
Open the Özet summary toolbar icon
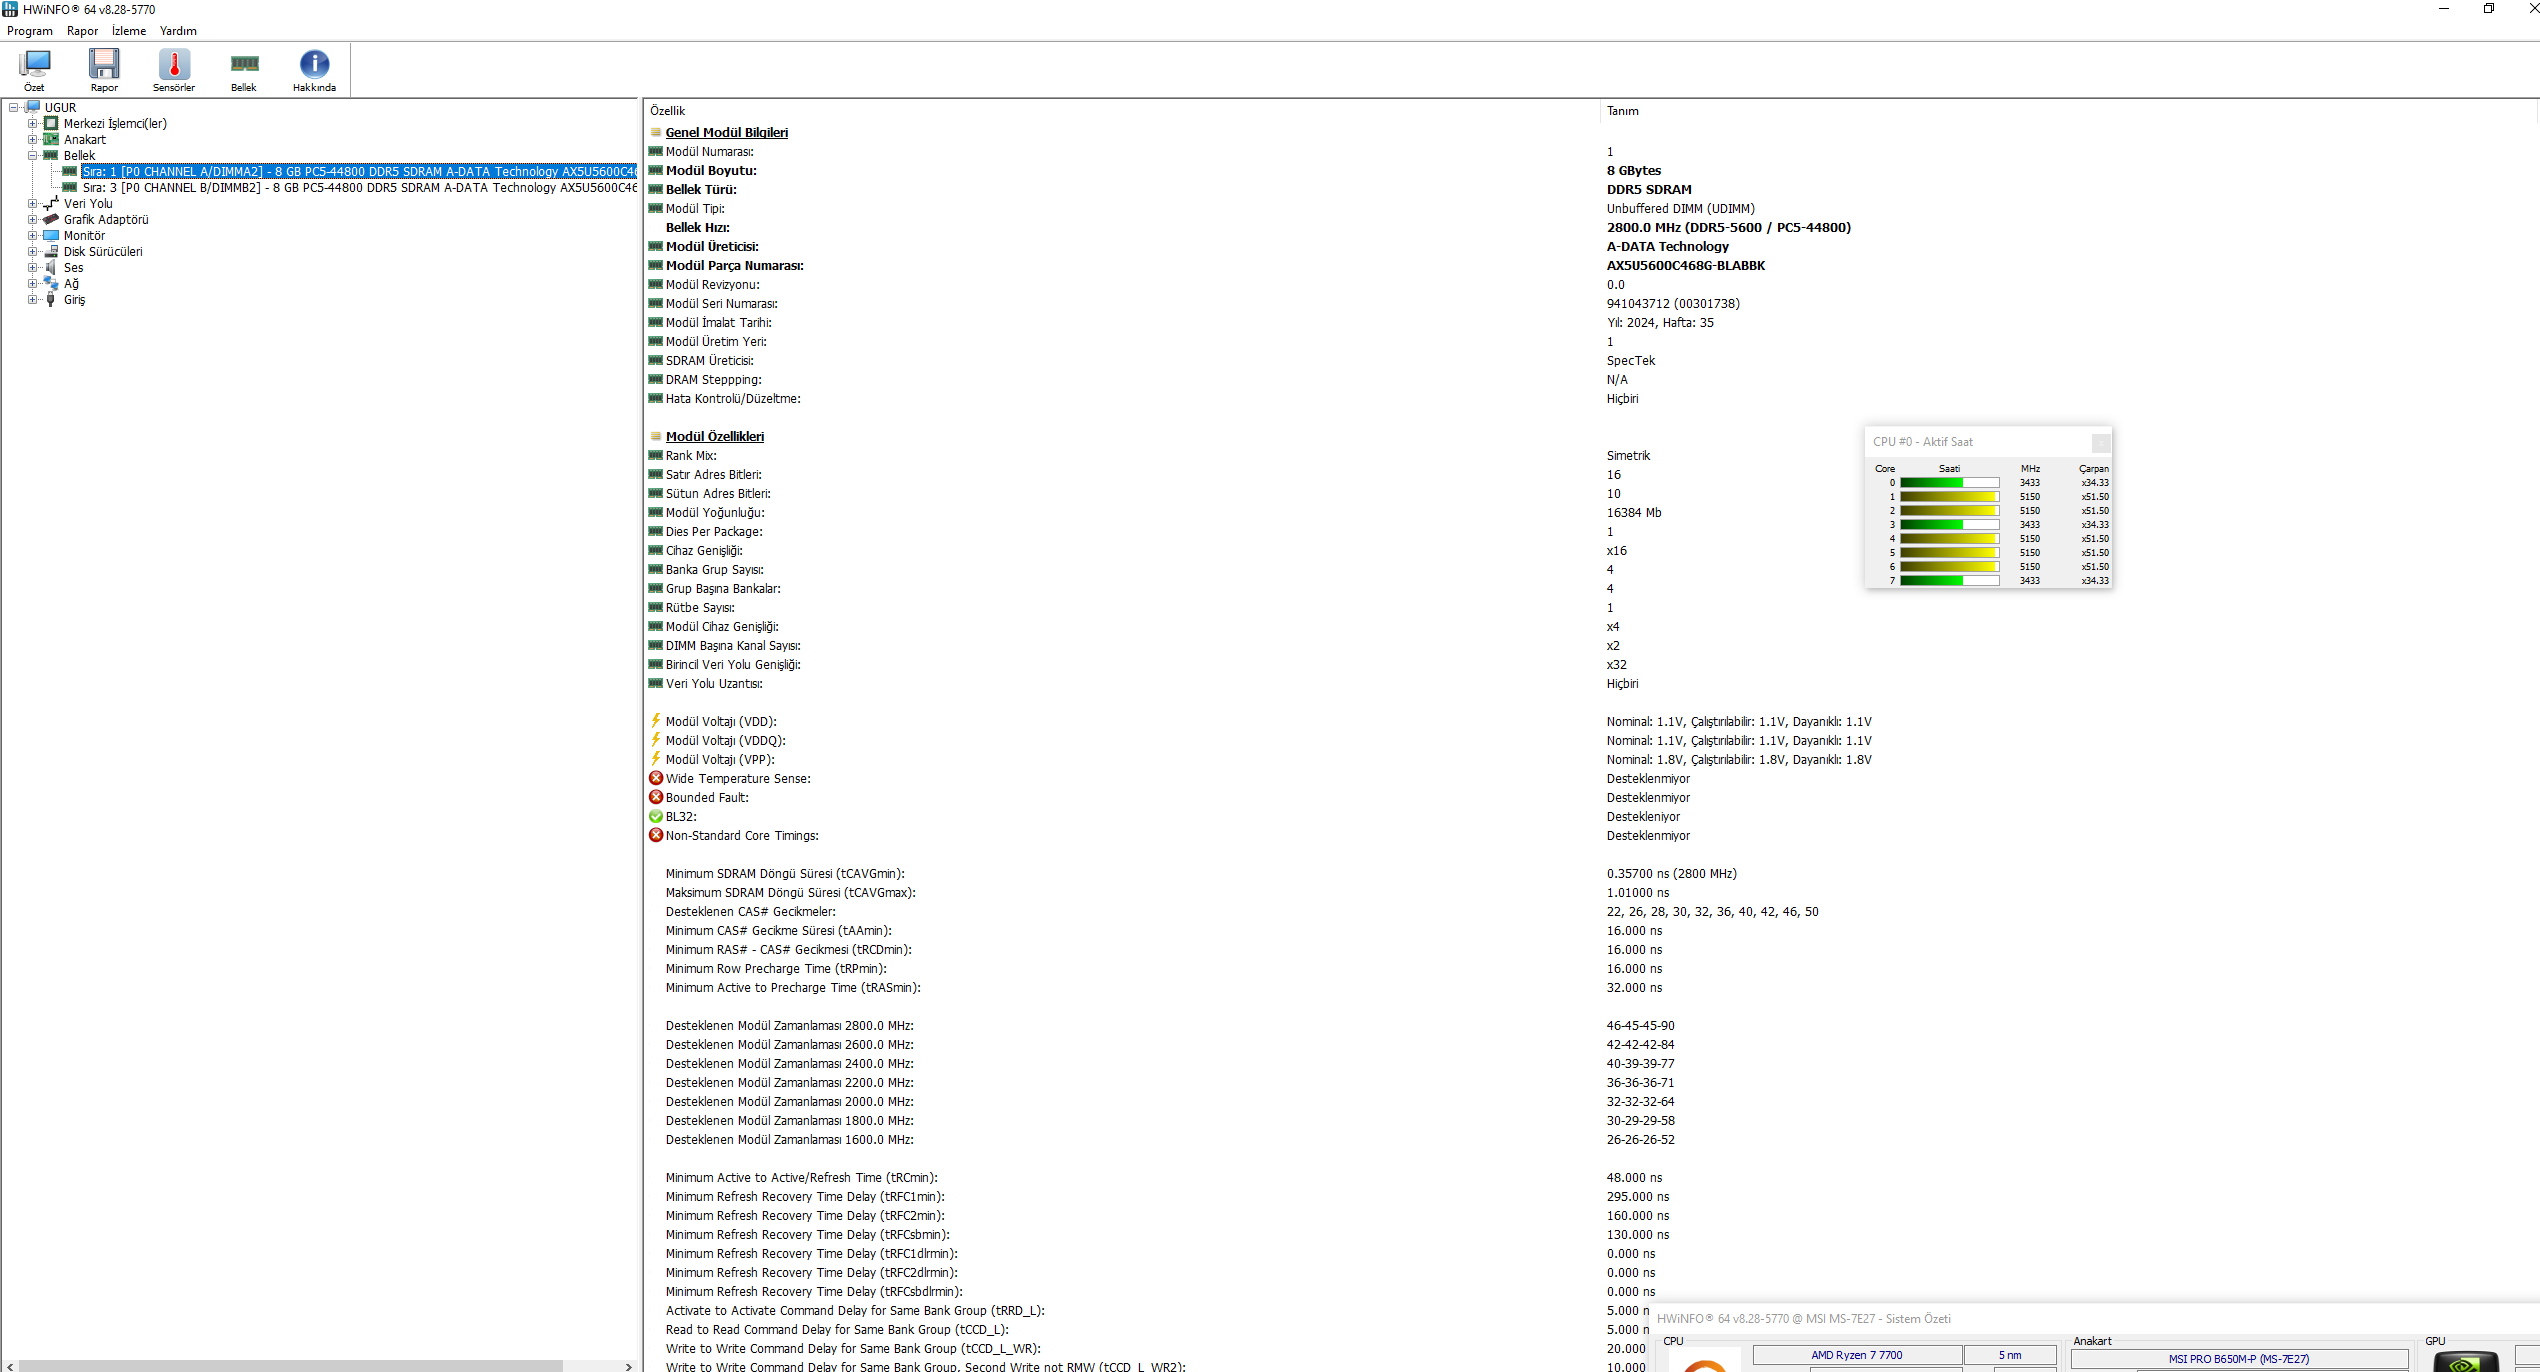tap(34, 70)
